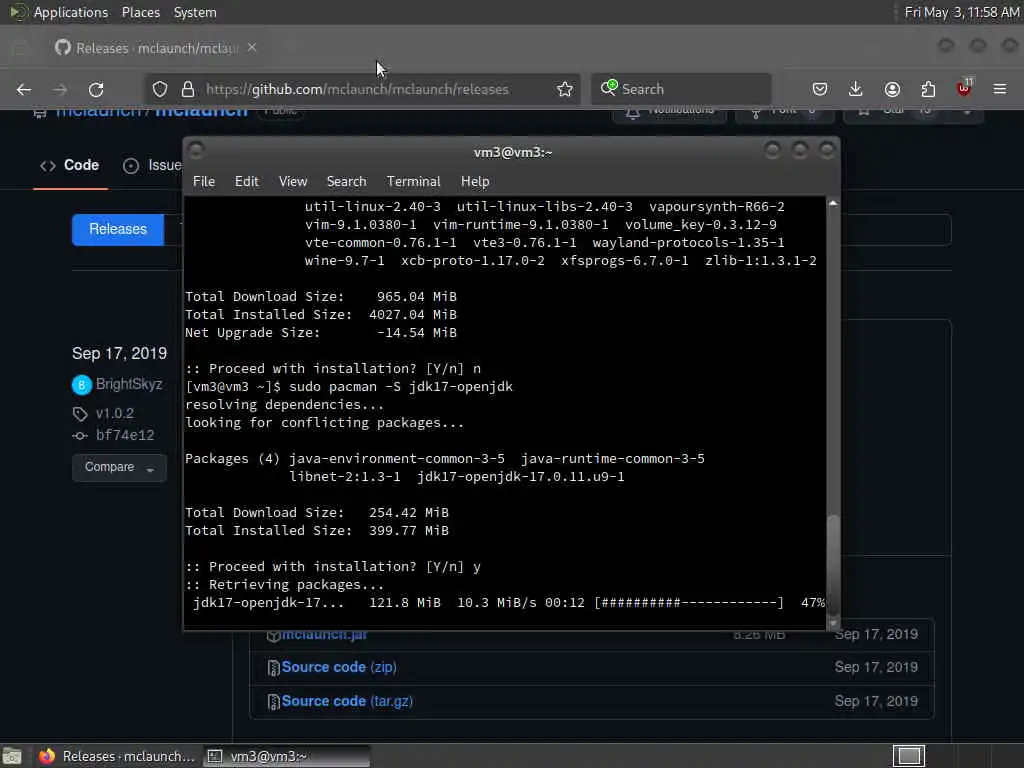Image resolution: width=1024 pixels, height=768 pixels.
Task: Open the Places menu in top panel
Action: tap(140, 12)
